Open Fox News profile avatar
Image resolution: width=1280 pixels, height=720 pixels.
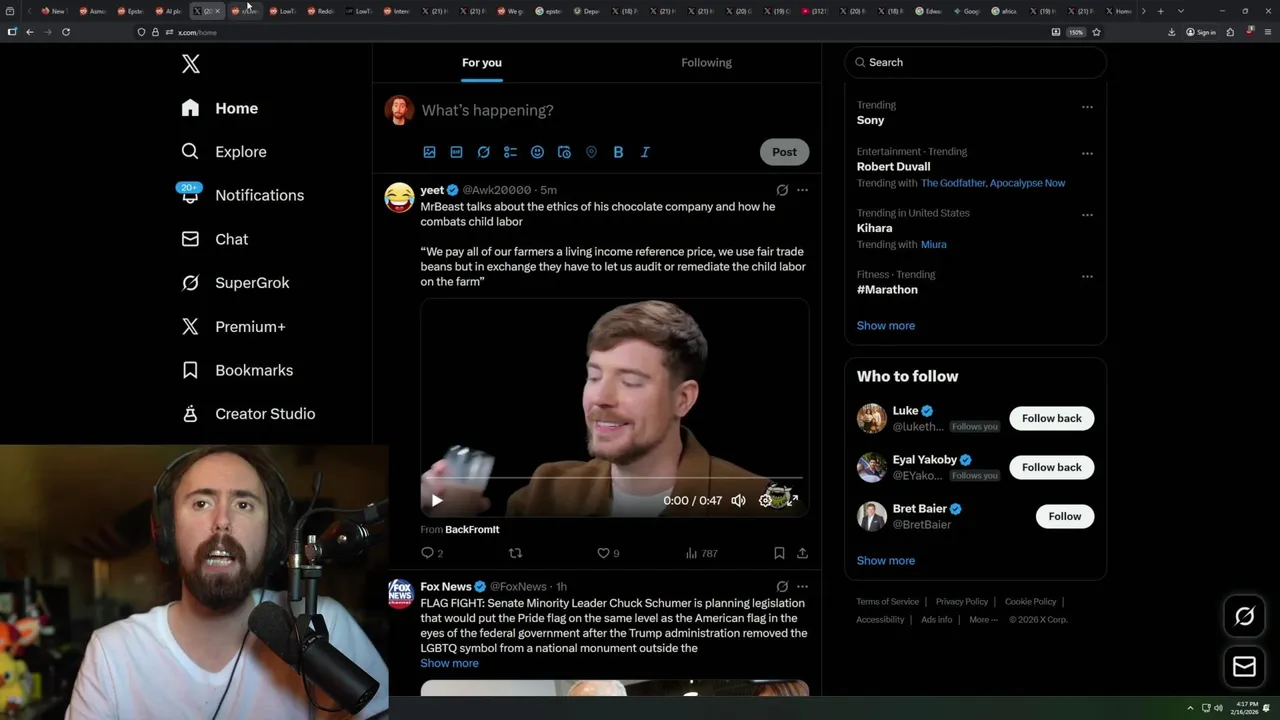tap(399, 593)
